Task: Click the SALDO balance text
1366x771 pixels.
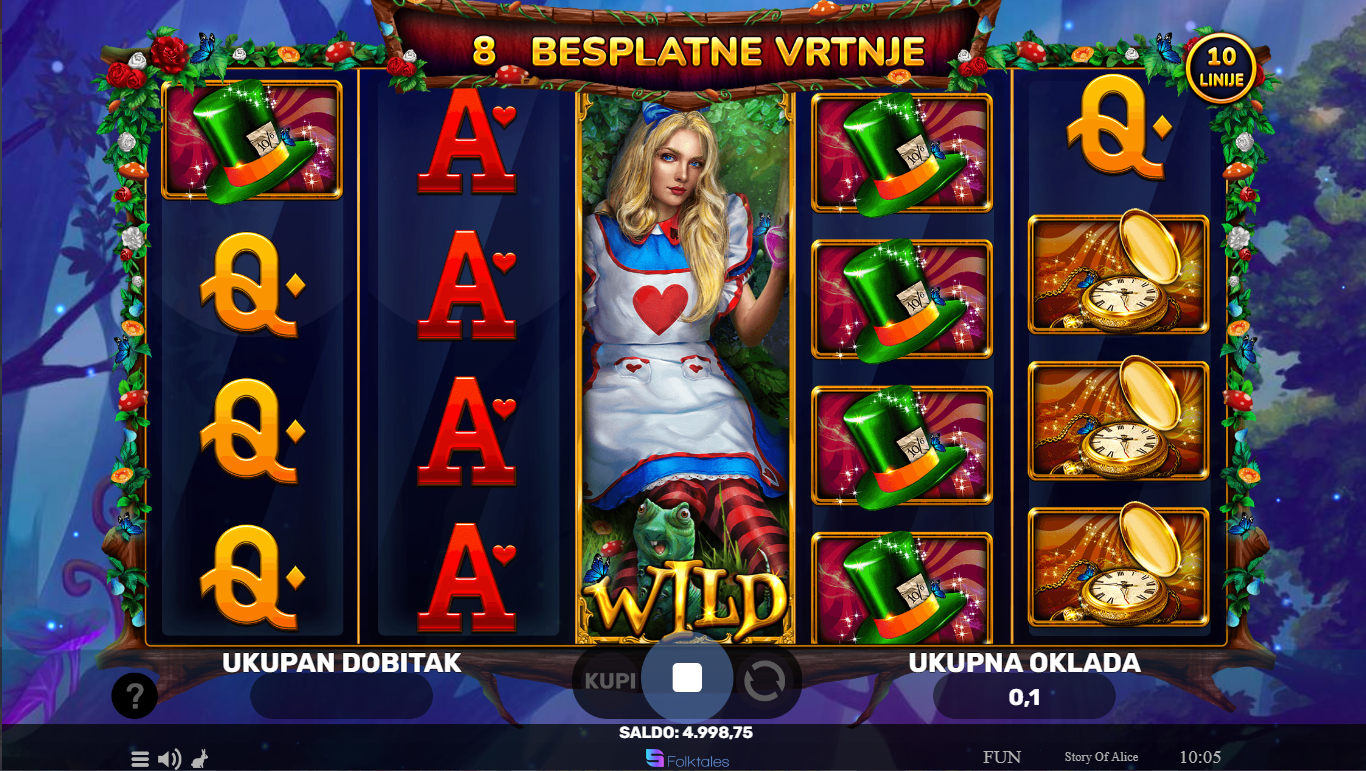Action: click(686, 733)
